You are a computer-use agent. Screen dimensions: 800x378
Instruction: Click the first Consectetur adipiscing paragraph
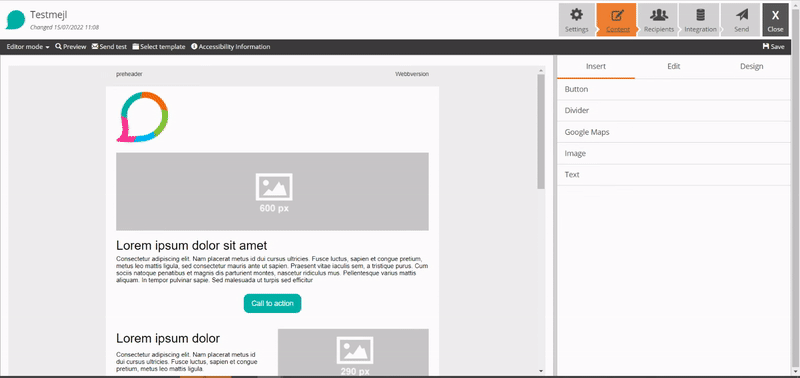tap(272, 269)
